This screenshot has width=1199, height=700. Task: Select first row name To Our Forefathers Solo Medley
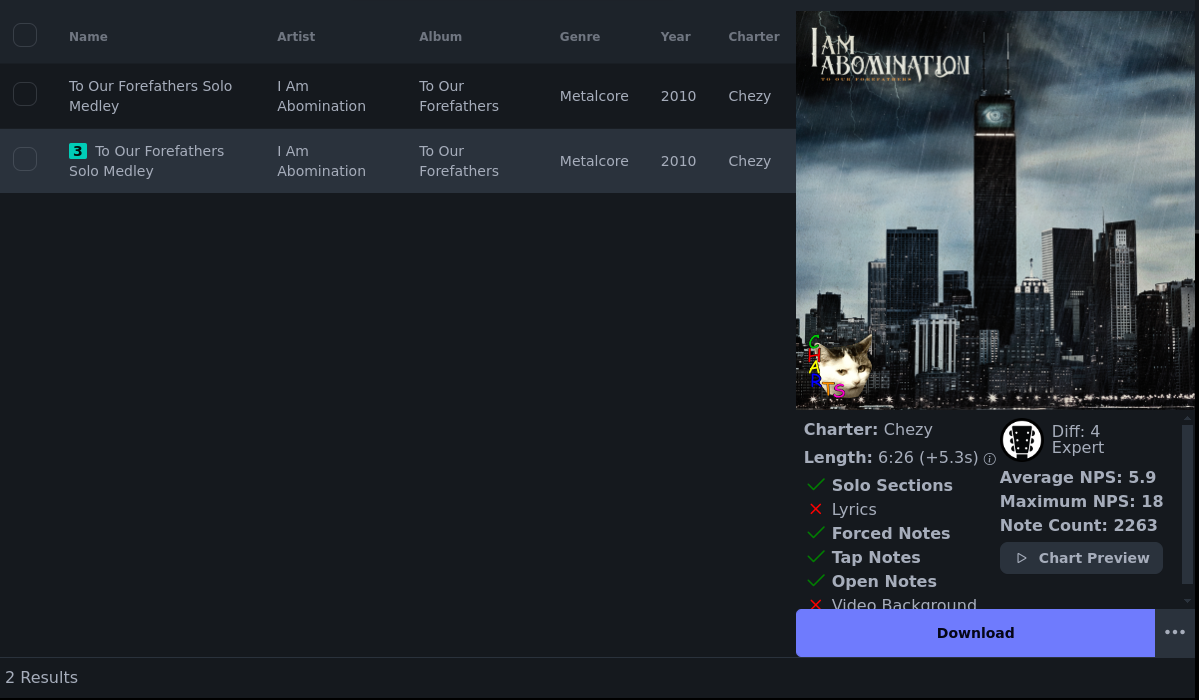coord(151,96)
